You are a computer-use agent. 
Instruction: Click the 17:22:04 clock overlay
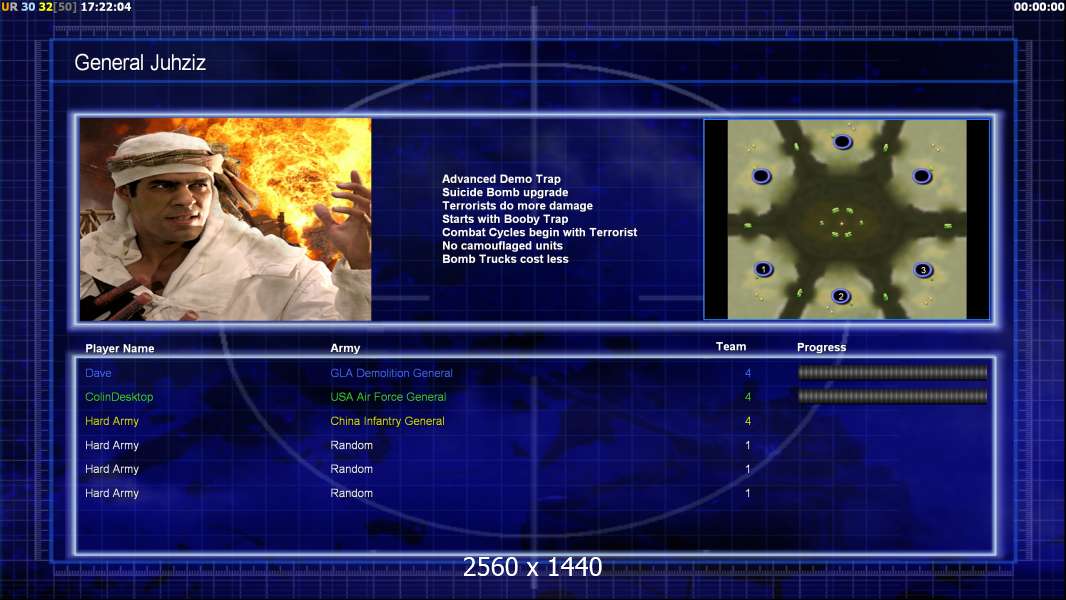click(x=106, y=7)
